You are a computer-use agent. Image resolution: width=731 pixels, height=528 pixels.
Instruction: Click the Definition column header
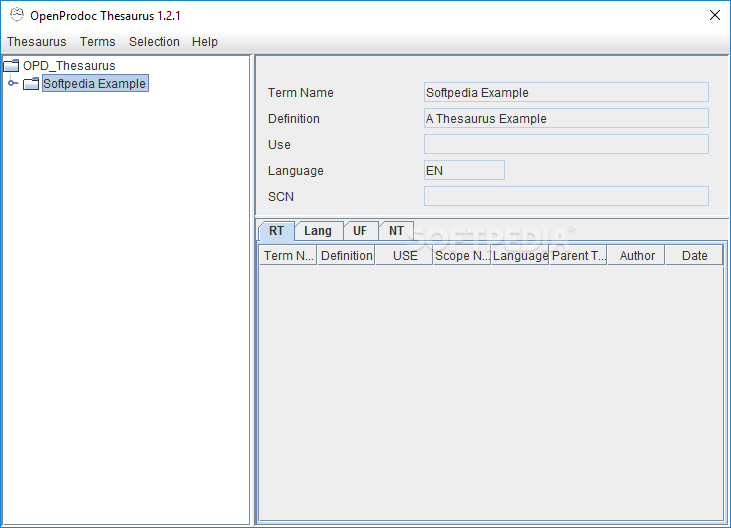(x=346, y=255)
